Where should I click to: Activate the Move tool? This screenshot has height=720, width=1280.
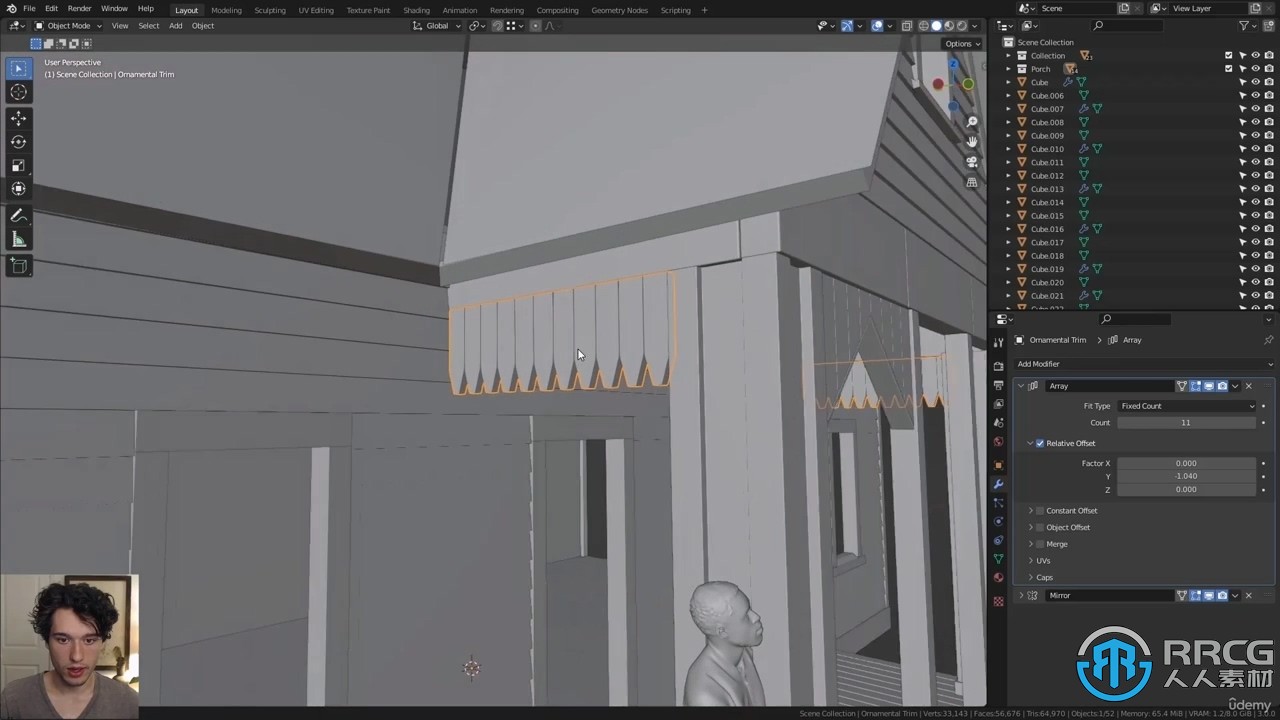(x=18, y=118)
